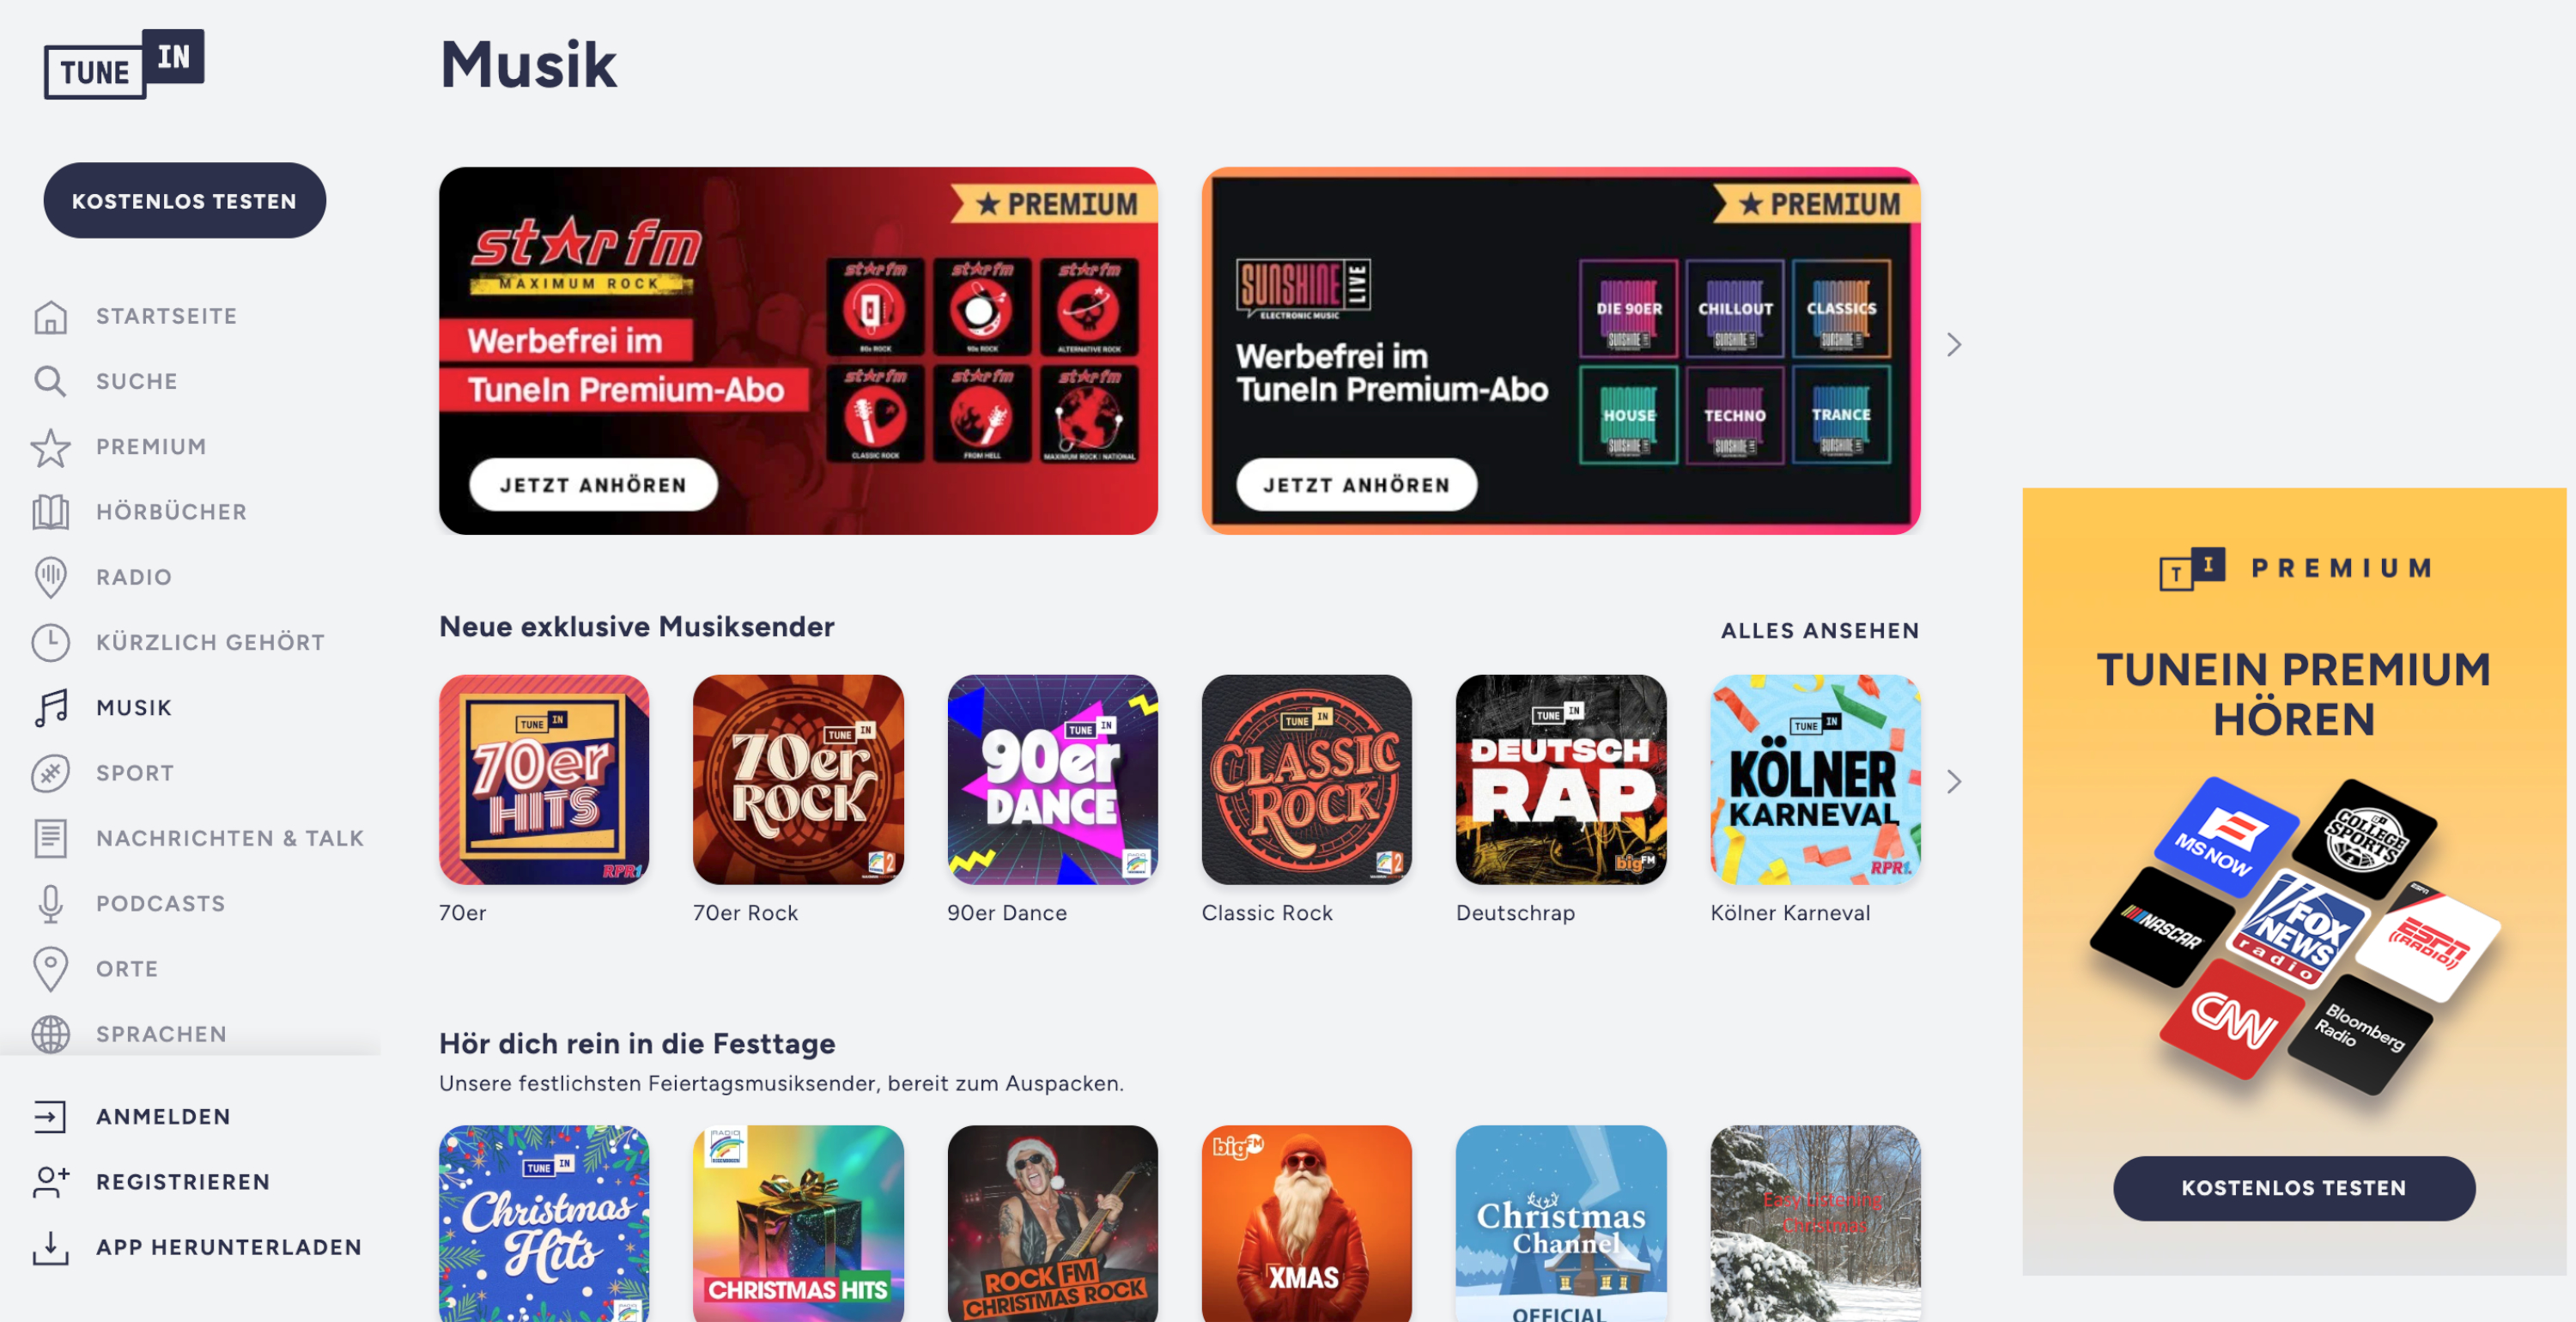This screenshot has height=1322, width=2576.
Task: Select Nachrichten & Talk menu item
Action: [x=230, y=838]
